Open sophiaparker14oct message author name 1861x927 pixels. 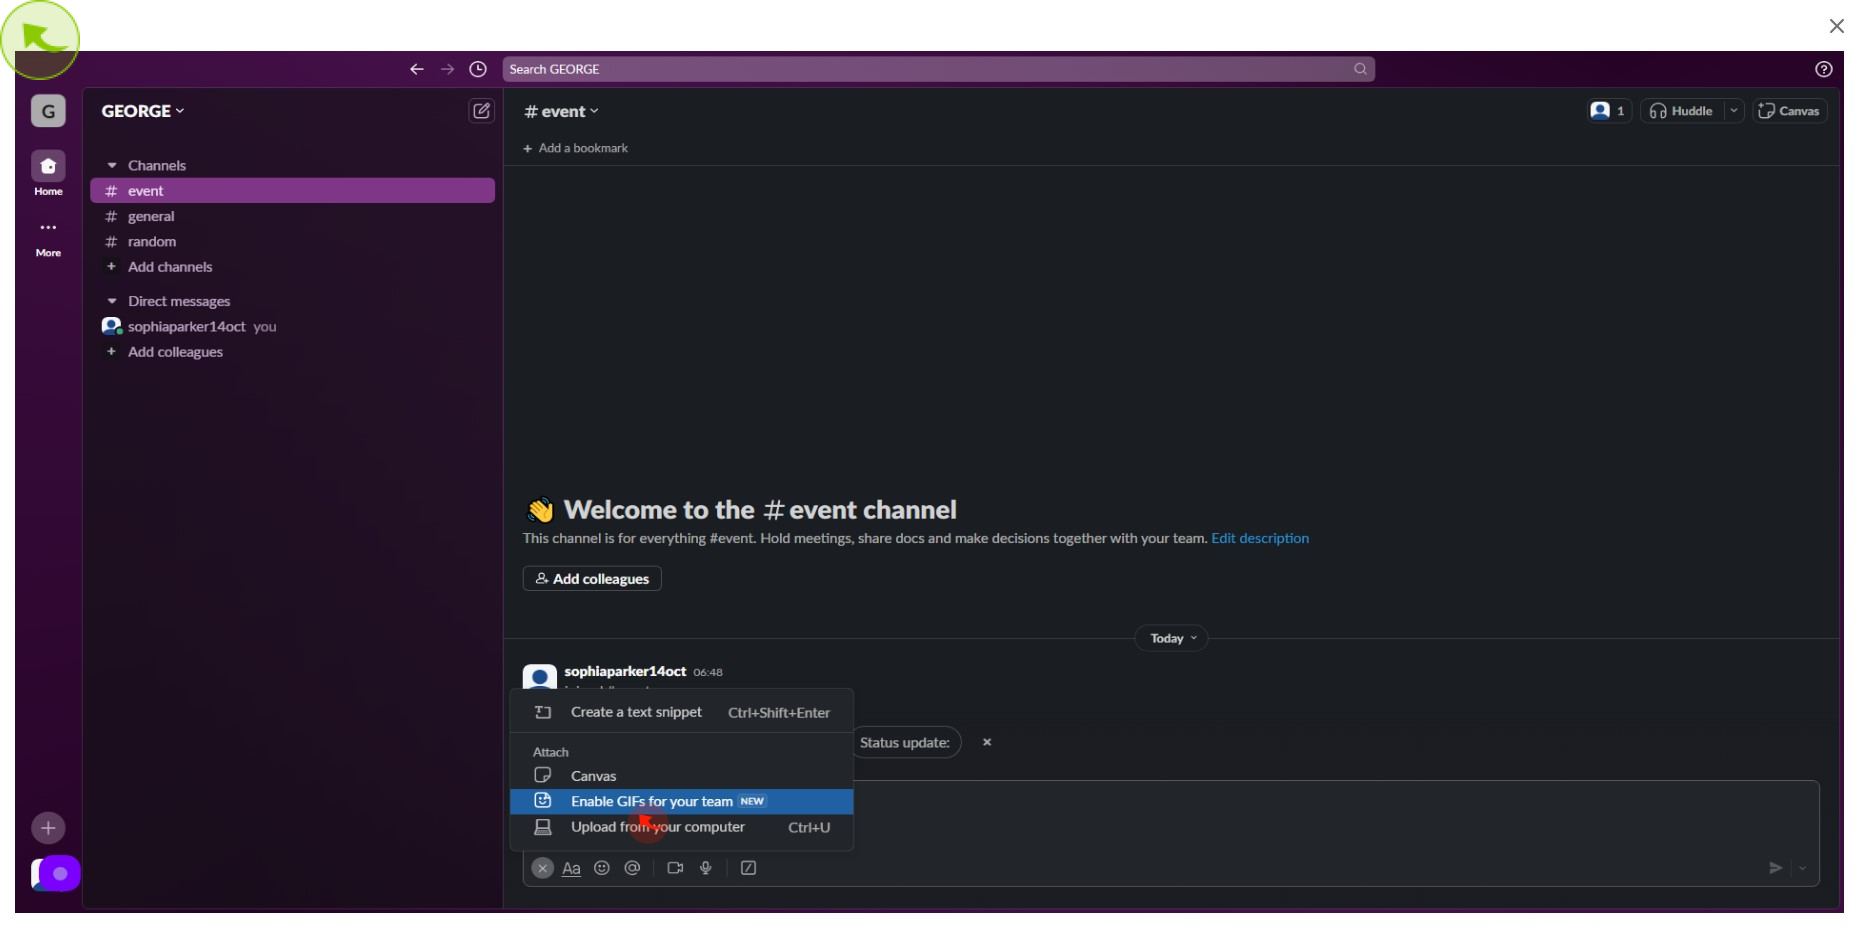point(625,671)
